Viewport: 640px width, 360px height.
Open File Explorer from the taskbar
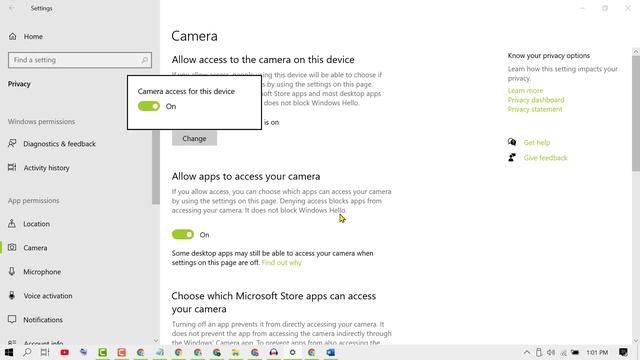pyautogui.click(x=236, y=352)
